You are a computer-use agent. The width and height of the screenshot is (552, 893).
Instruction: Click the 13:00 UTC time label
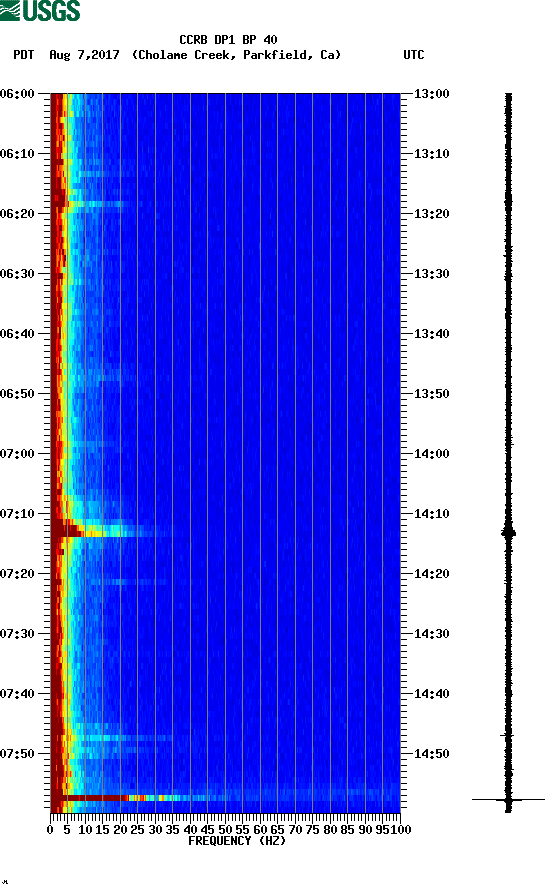(431, 93)
